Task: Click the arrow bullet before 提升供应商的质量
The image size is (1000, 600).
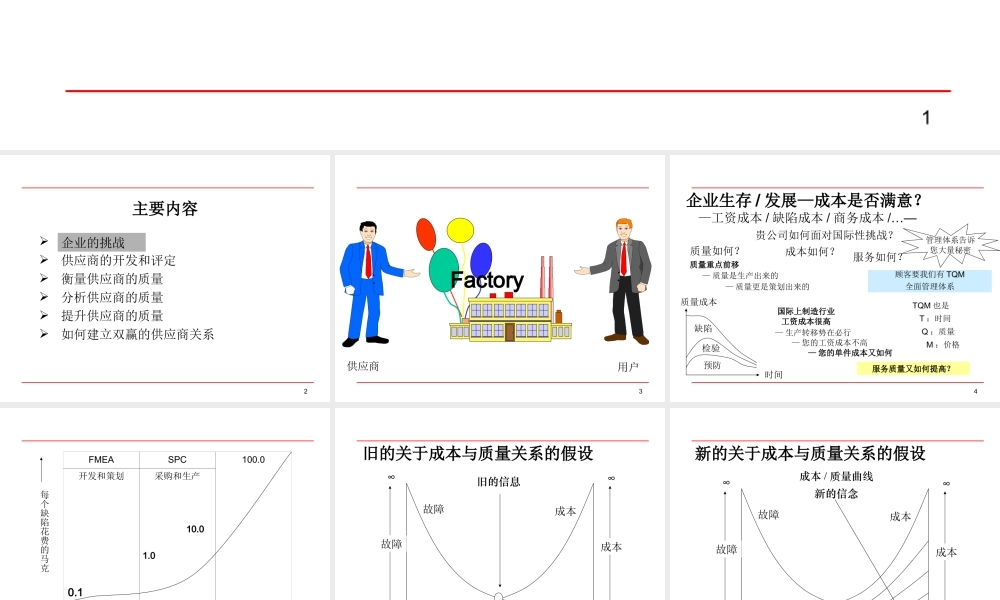Action: point(42,313)
